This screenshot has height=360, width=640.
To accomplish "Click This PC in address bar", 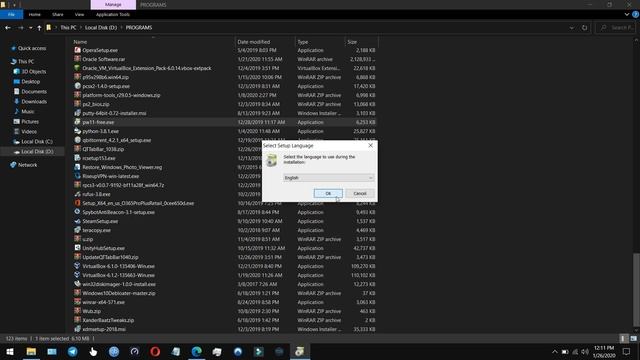I will pos(68,27).
